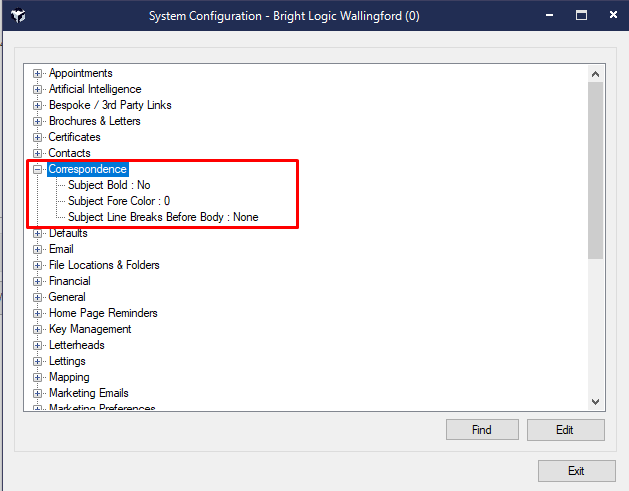
Task: Select the File Locations & Folders item
Action: pos(104,265)
